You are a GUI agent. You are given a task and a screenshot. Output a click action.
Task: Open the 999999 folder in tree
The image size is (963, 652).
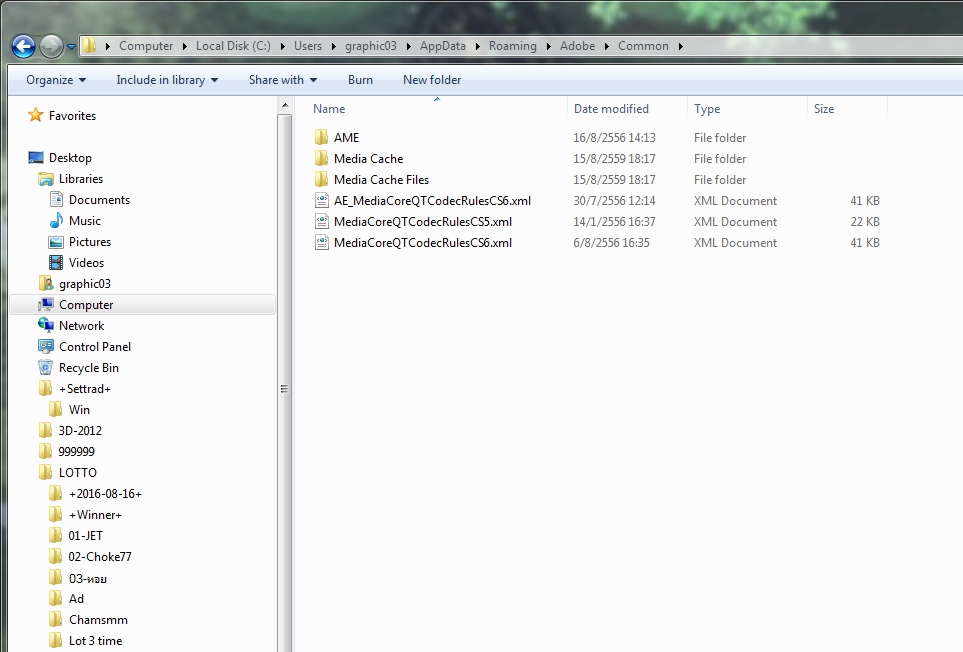click(x=77, y=451)
